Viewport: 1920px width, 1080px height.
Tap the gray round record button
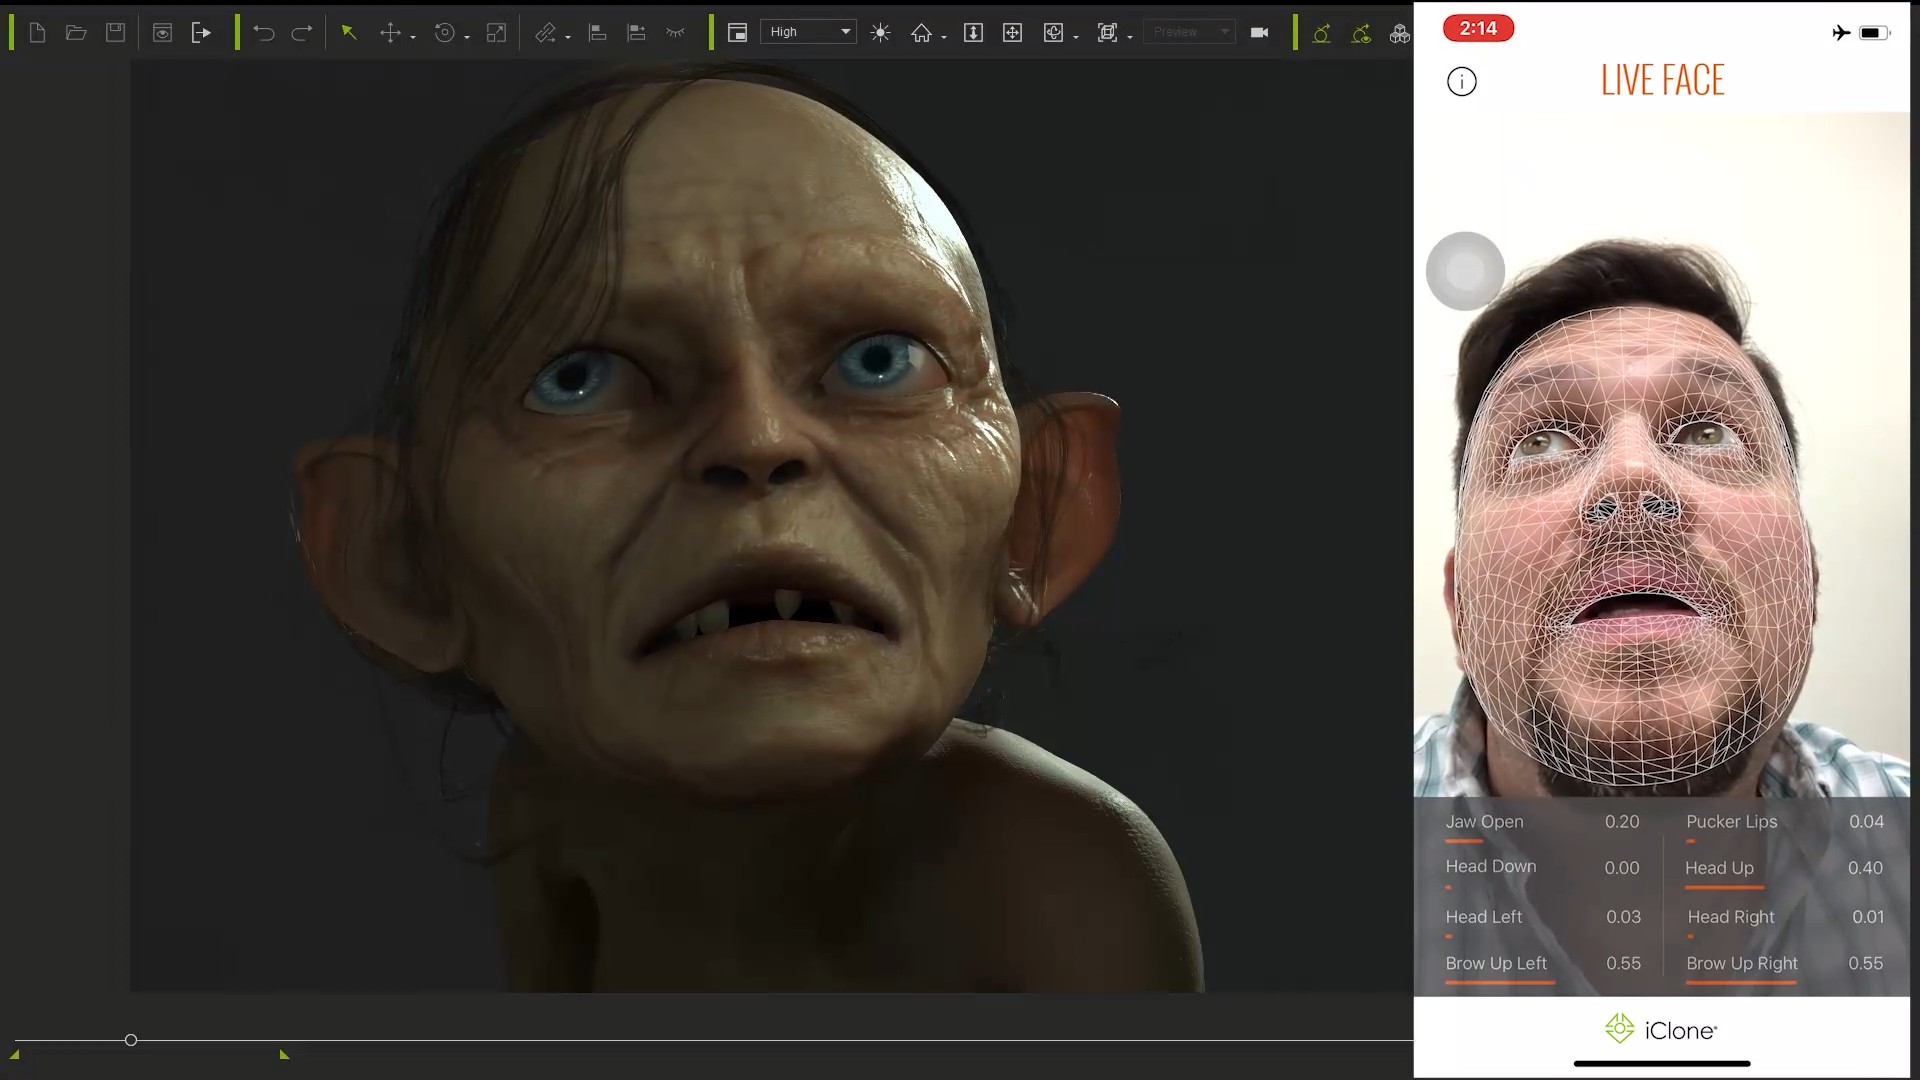pyautogui.click(x=1465, y=271)
